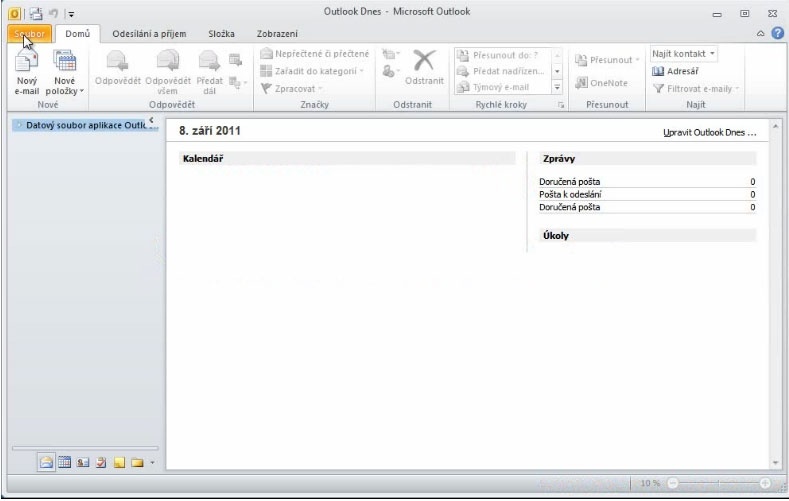Viewport: 789px width, 501px height.
Task: Click the 10 % zoom level text
Action: (x=650, y=483)
